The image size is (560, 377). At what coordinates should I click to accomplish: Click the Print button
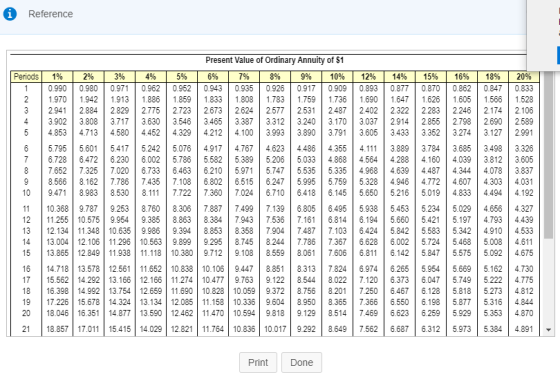258,362
